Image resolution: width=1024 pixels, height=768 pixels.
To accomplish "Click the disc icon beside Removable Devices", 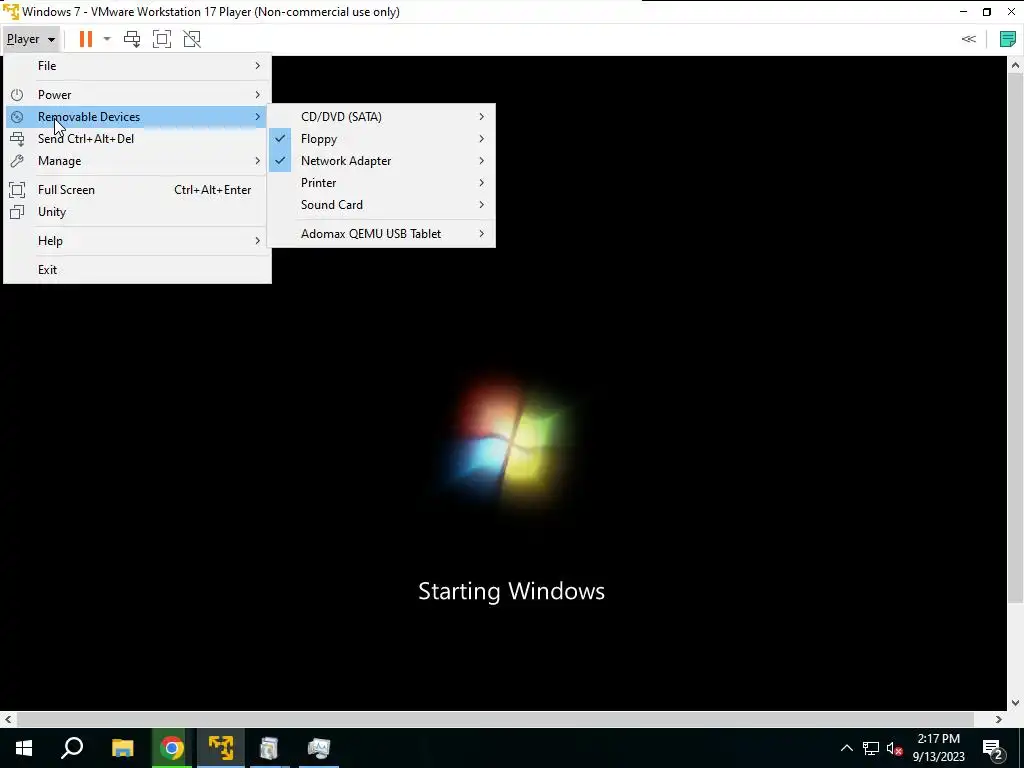I will tap(17, 117).
